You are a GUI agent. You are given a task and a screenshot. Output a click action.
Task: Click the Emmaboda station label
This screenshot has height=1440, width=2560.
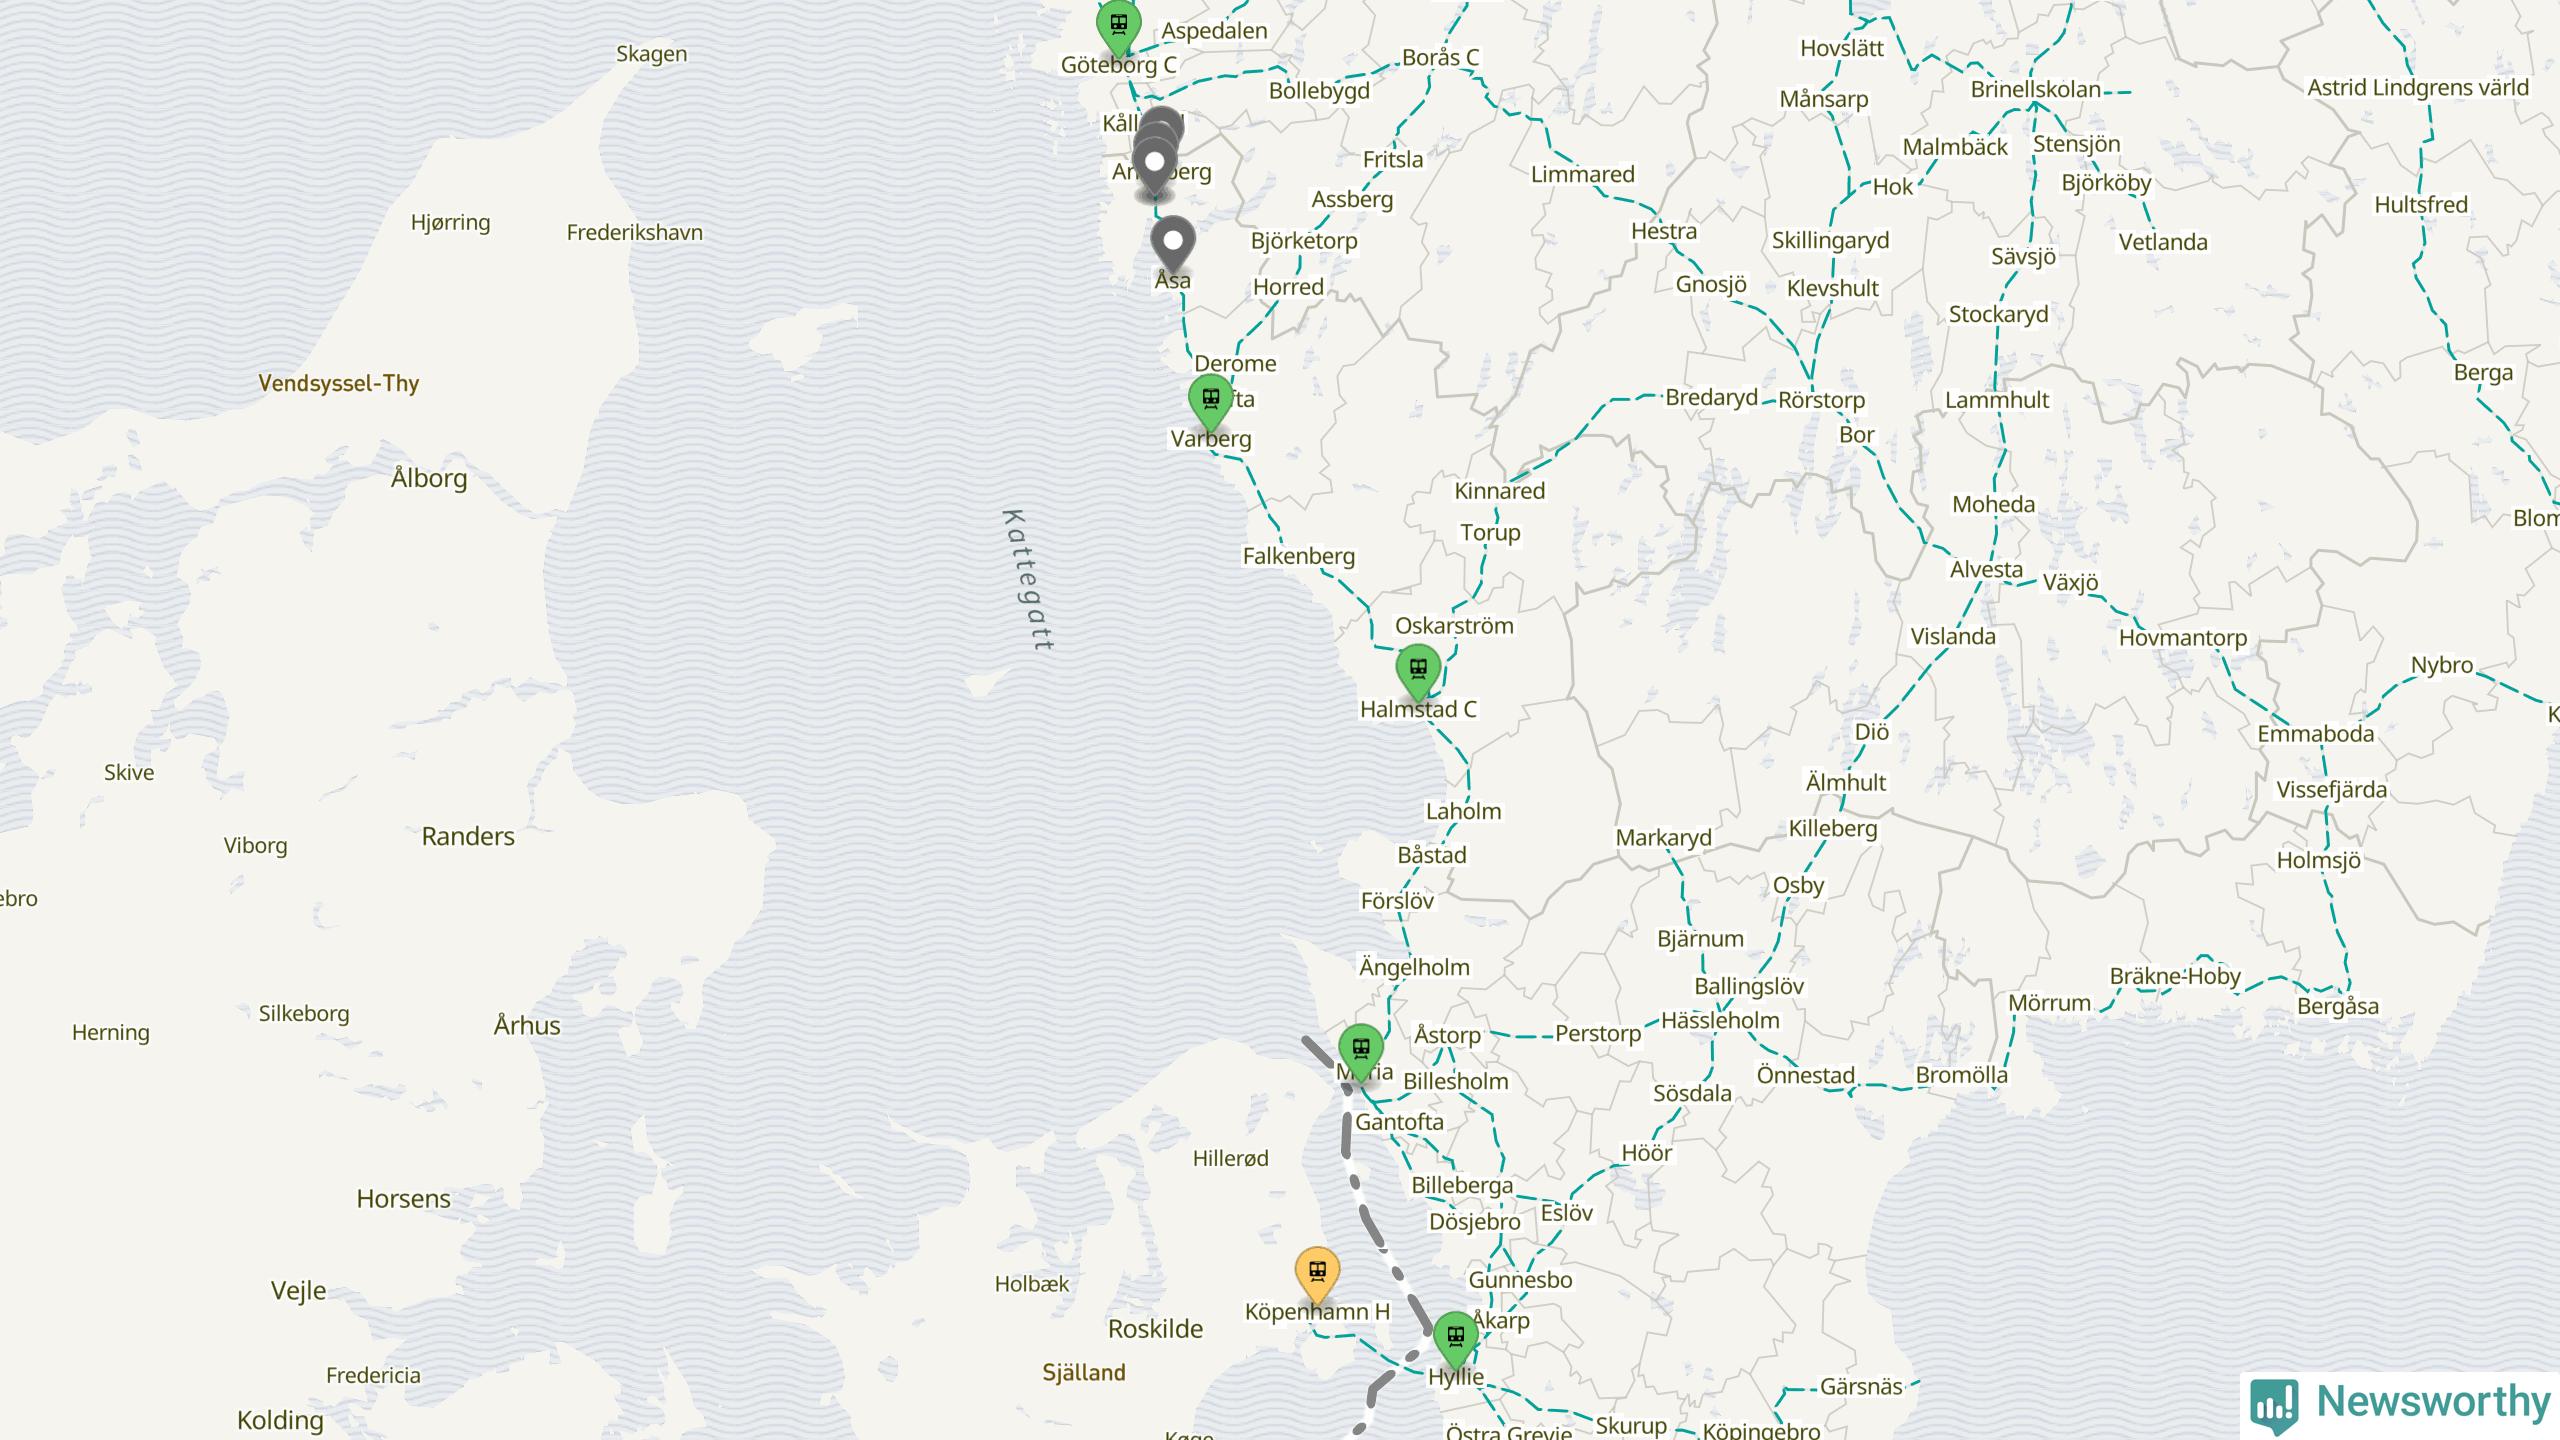pos(2315,734)
